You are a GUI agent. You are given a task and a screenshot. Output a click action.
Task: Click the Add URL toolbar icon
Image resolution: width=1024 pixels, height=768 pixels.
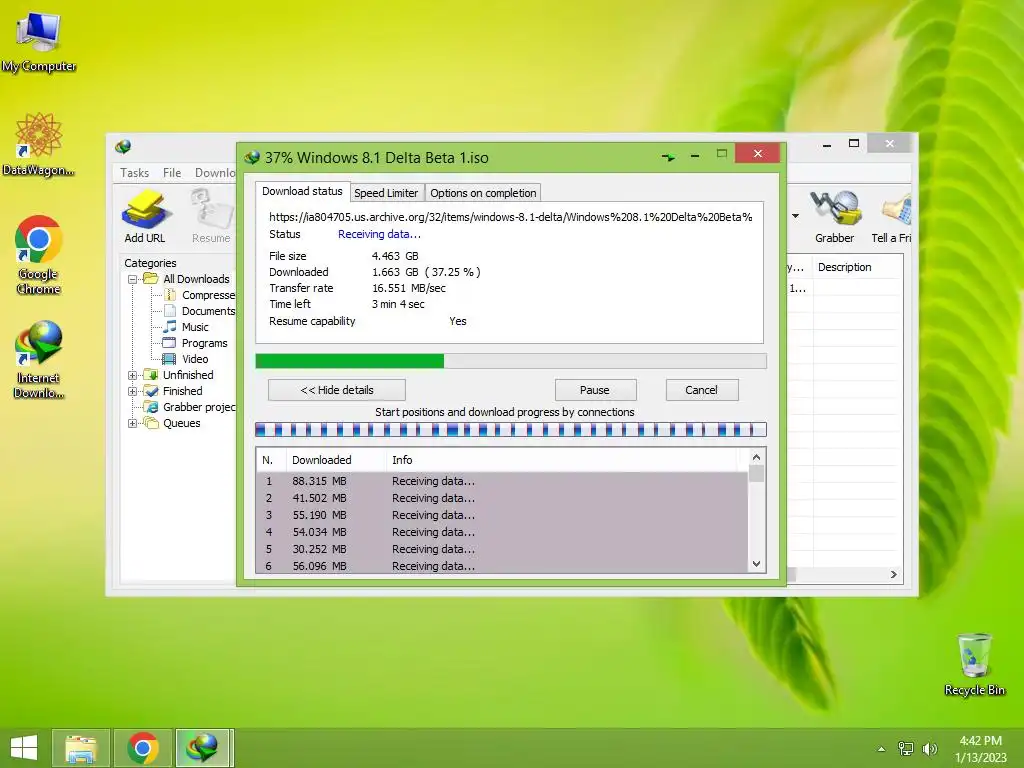(145, 216)
